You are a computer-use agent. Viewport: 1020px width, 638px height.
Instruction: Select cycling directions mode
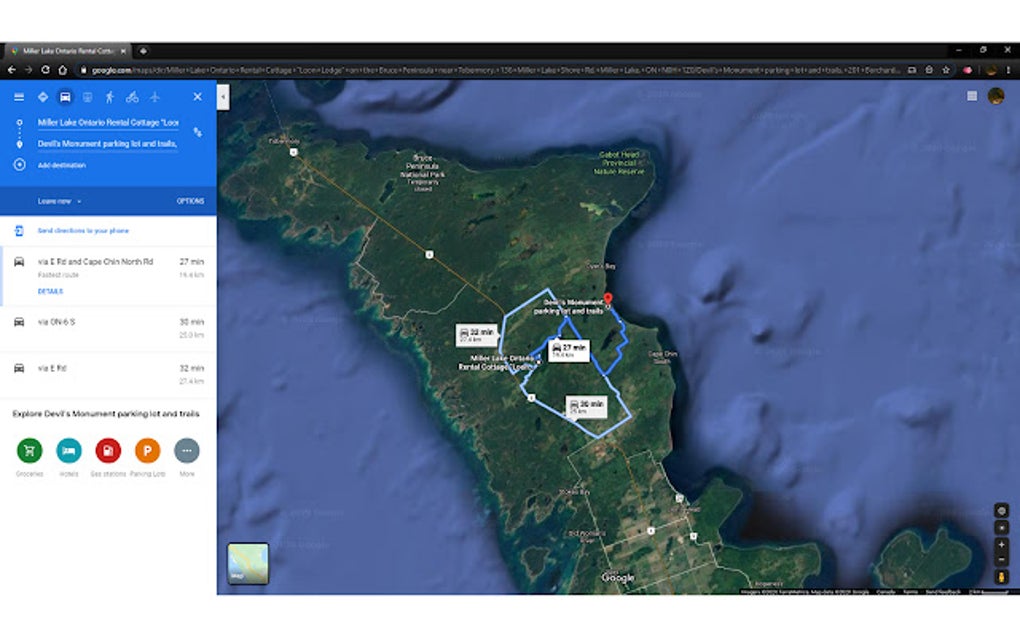point(132,97)
